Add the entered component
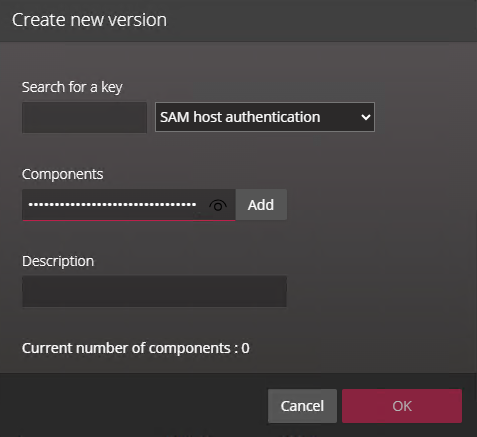The width and height of the screenshot is (477, 437). [x=261, y=204]
